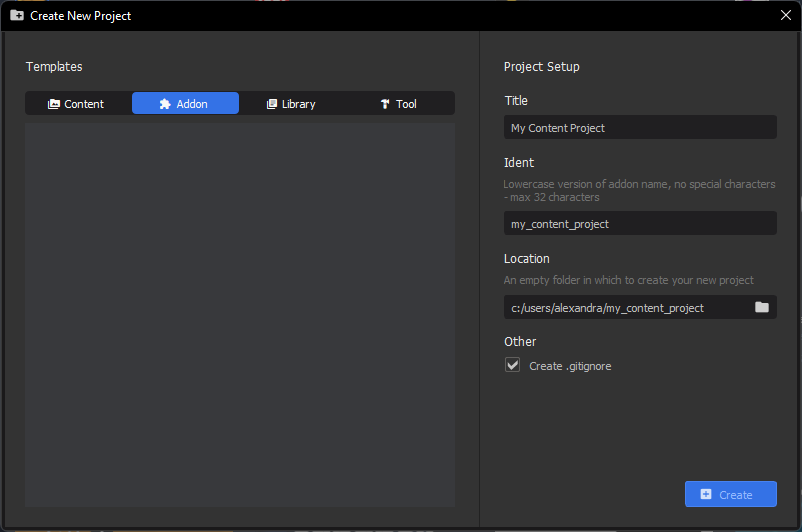Screen dimensions: 802x532
Task: Close the Create New Project dialog
Action: [x=785, y=15]
